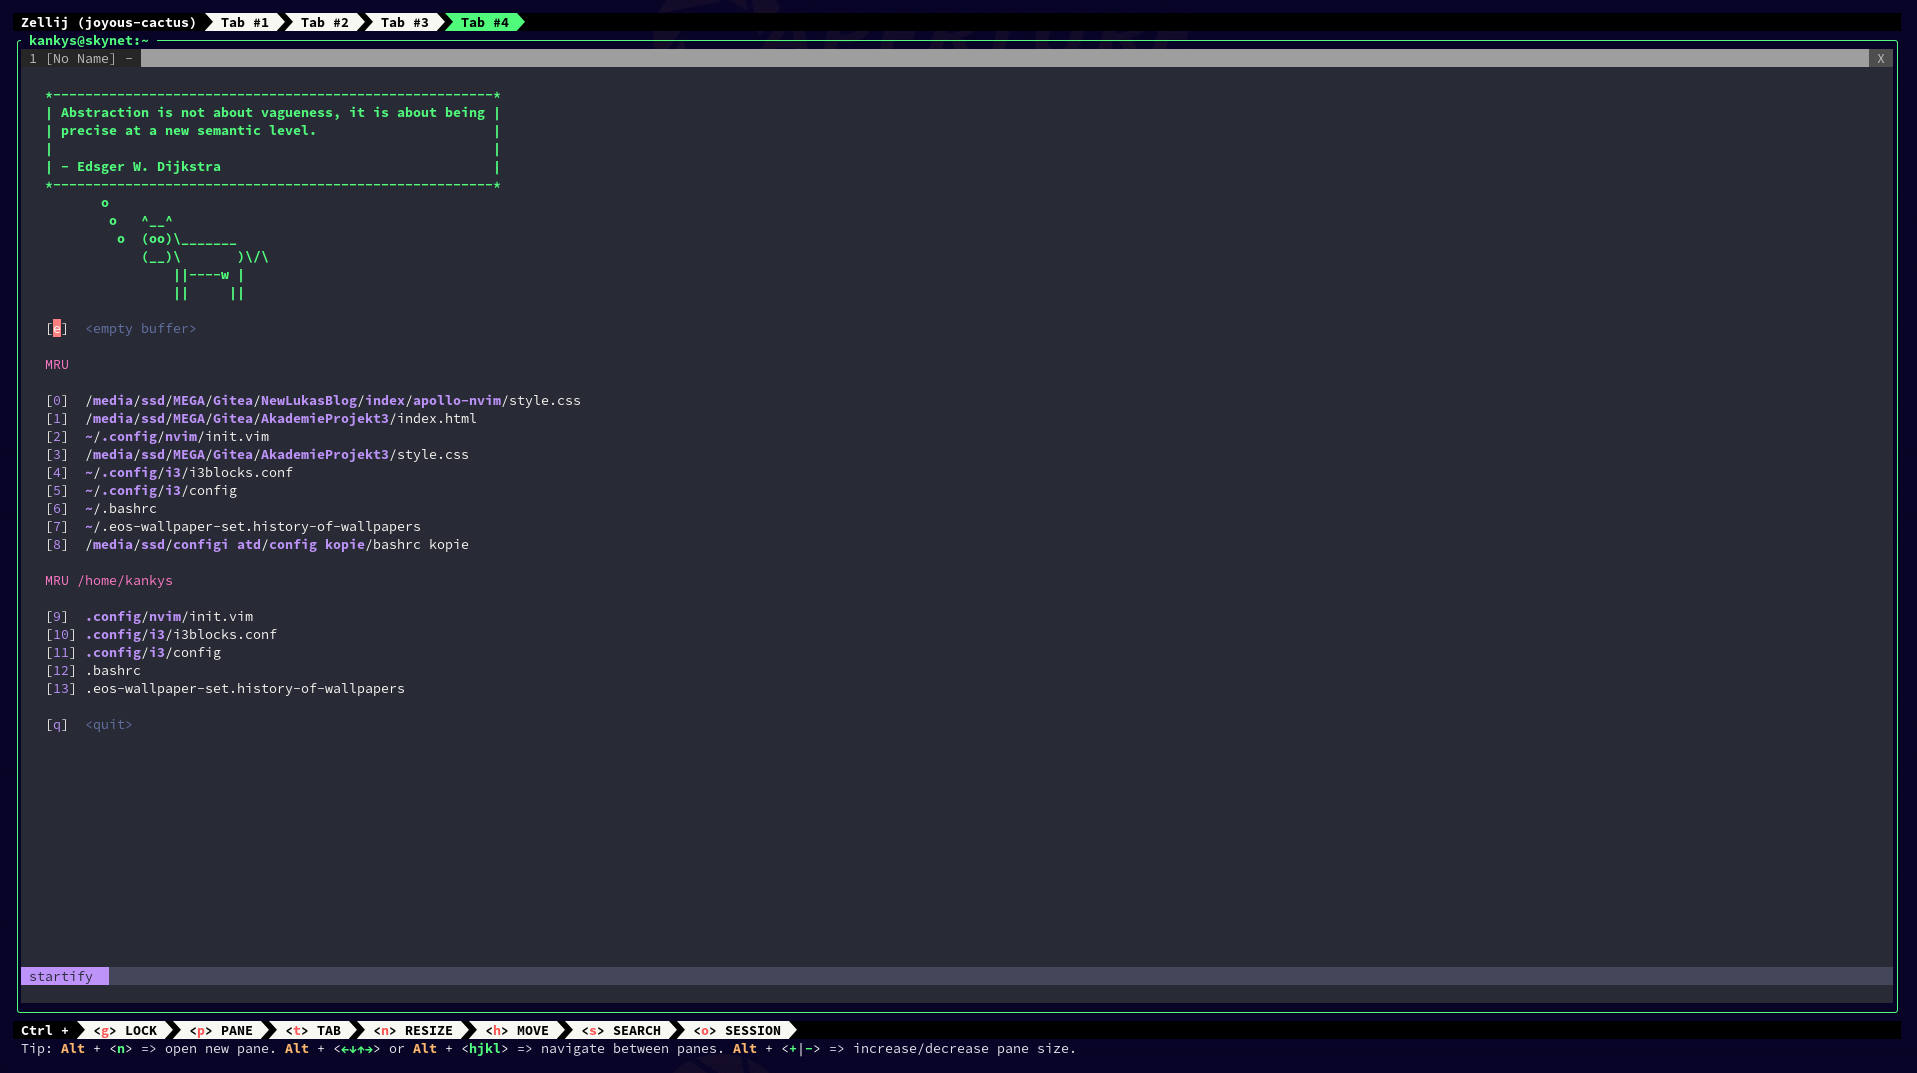Open the empty buffer entry

pos(140,329)
